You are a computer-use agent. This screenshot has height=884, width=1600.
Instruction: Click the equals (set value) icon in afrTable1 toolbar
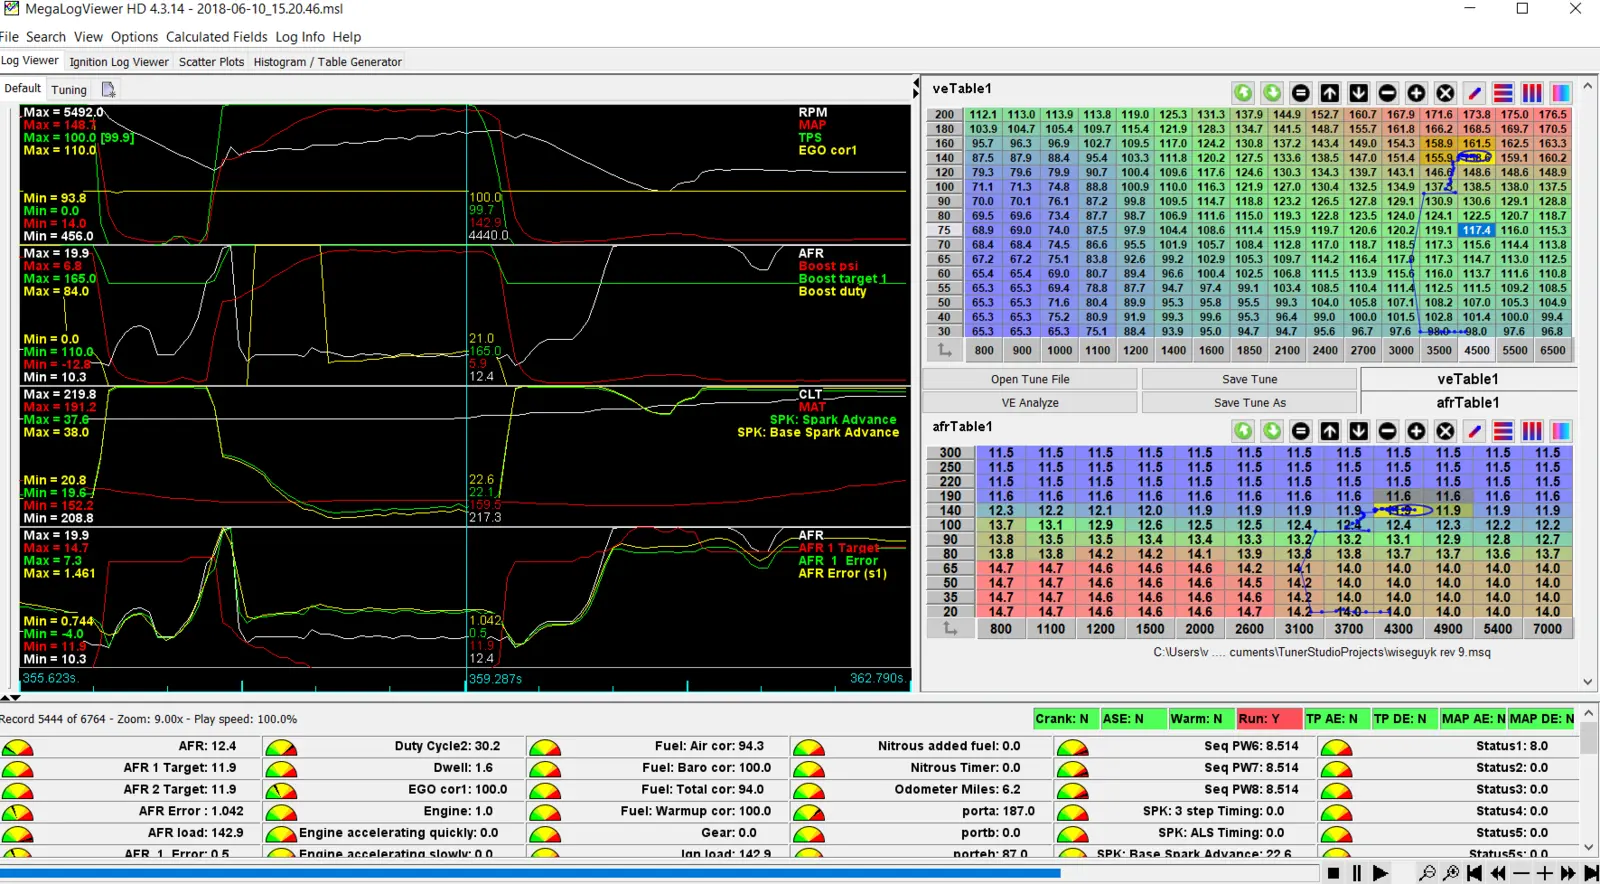1301,431
